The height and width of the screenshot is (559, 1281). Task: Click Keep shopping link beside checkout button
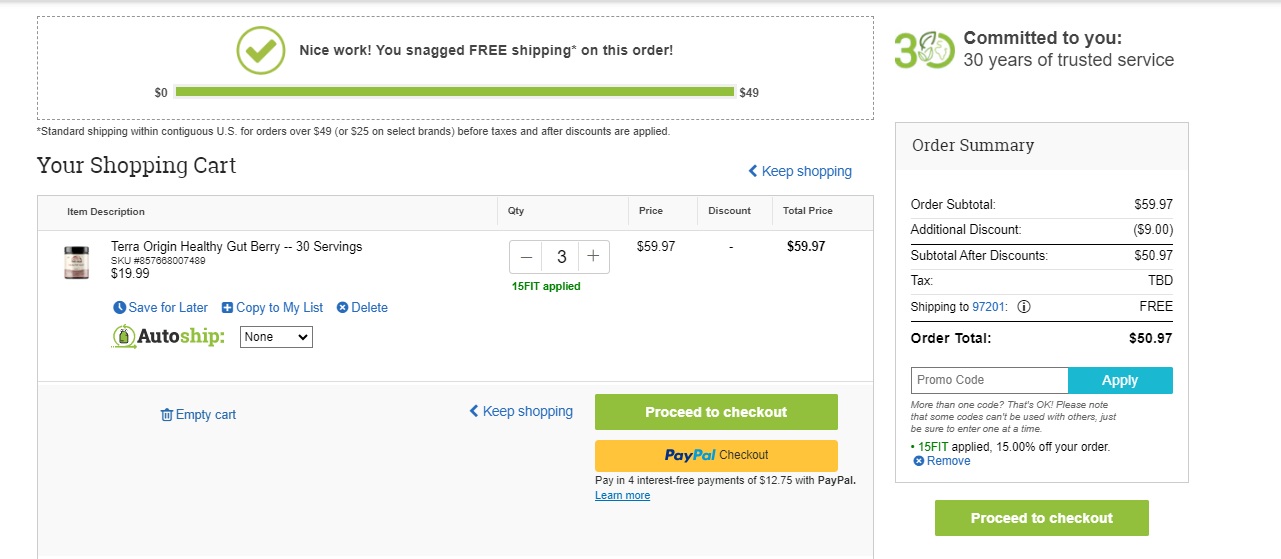pyautogui.click(x=521, y=411)
